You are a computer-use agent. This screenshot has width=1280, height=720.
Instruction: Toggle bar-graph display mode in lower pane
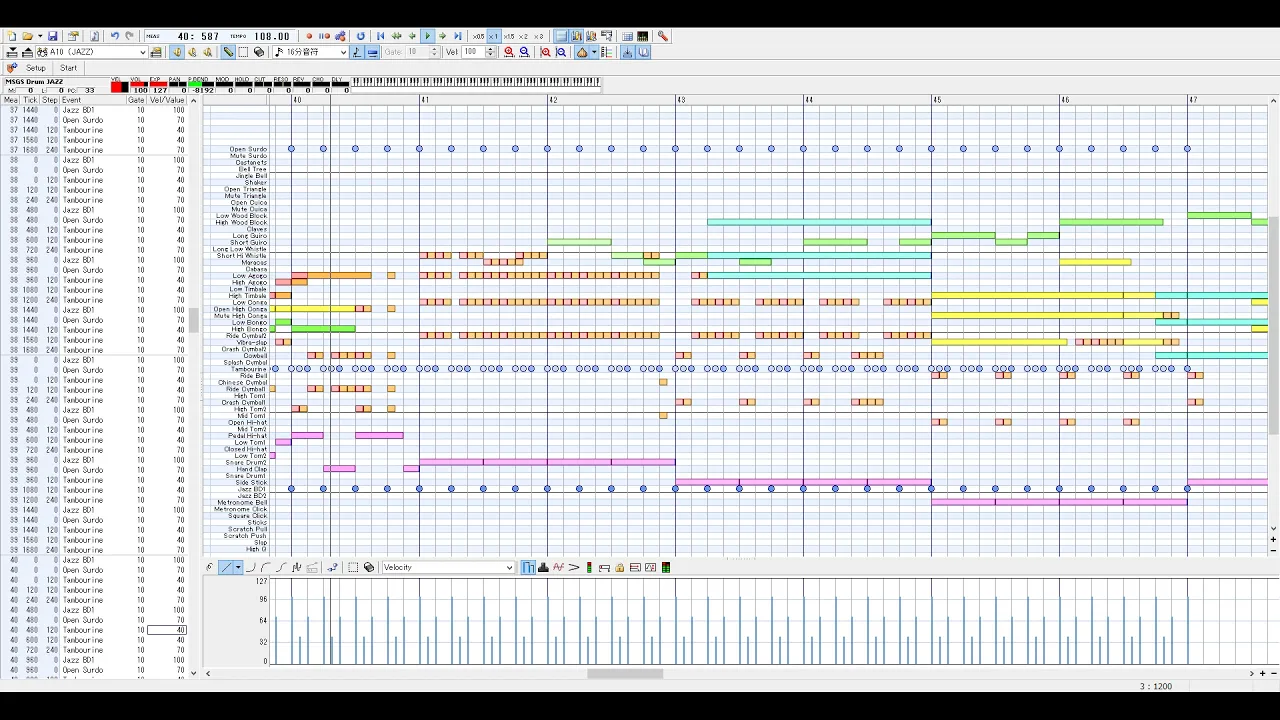528,567
